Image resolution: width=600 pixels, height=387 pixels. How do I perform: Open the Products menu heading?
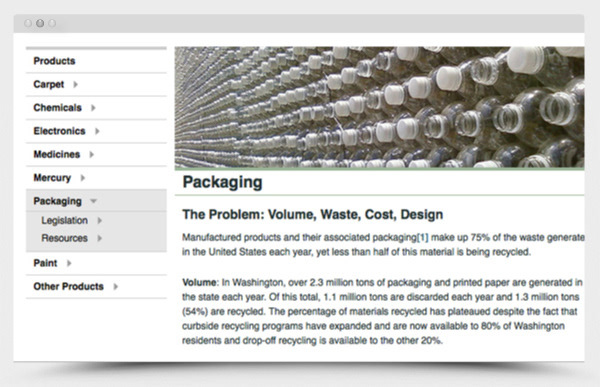(x=54, y=61)
